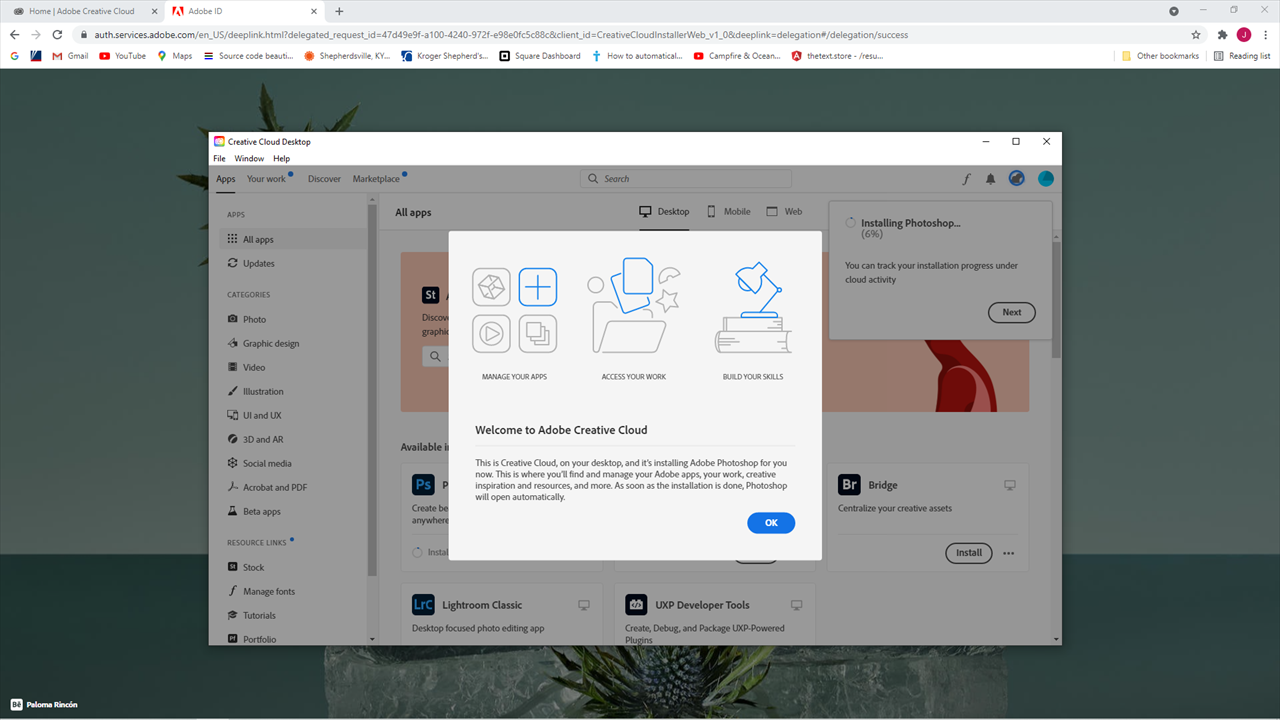Open the Gmail bookmark
The width and height of the screenshot is (1280, 720).
coord(70,56)
